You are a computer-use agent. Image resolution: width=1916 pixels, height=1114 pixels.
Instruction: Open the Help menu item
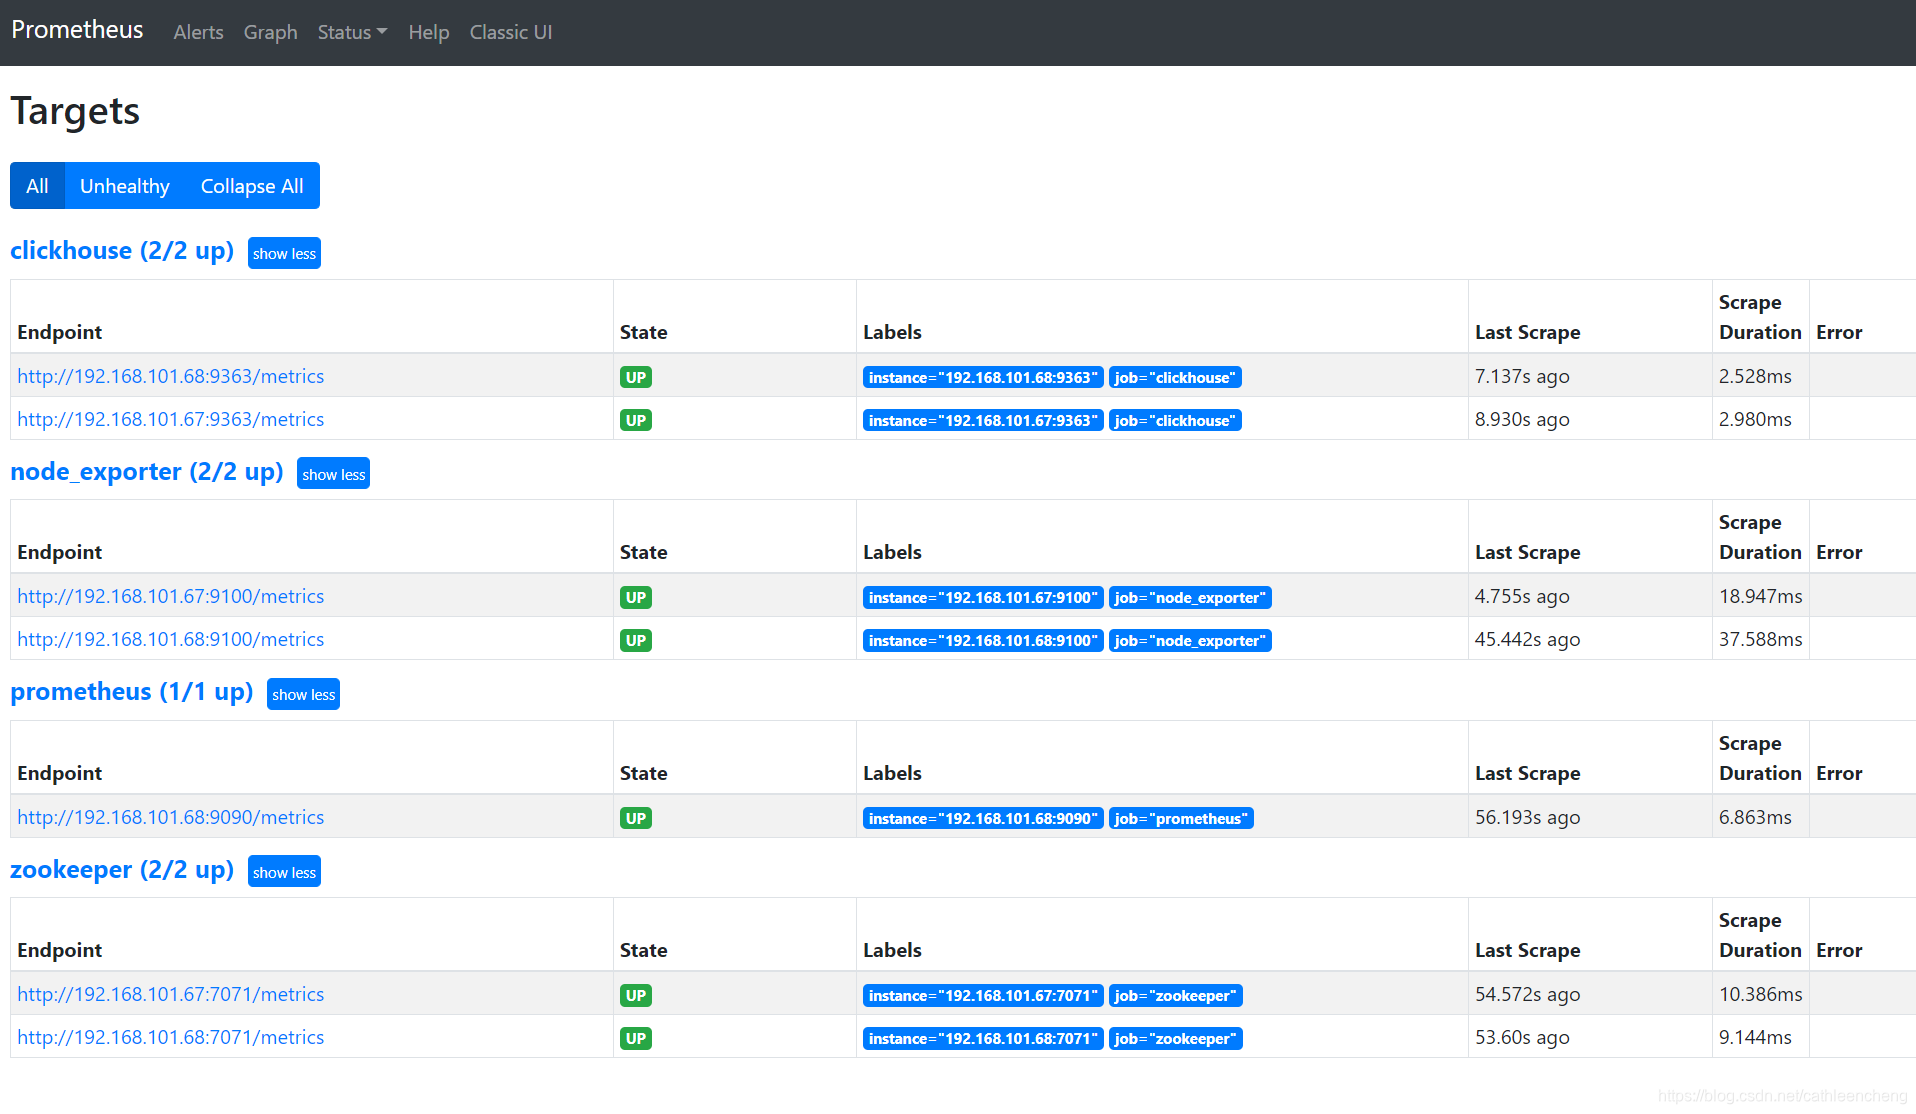point(428,32)
